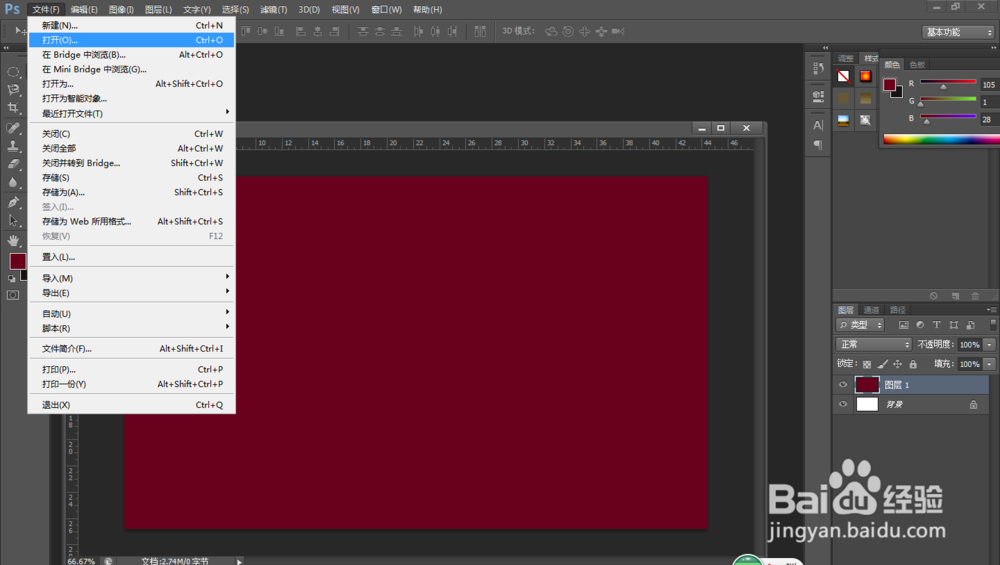Select the Path Selection arrow tool
The height and width of the screenshot is (565, 1000).
tap(13, 221)
